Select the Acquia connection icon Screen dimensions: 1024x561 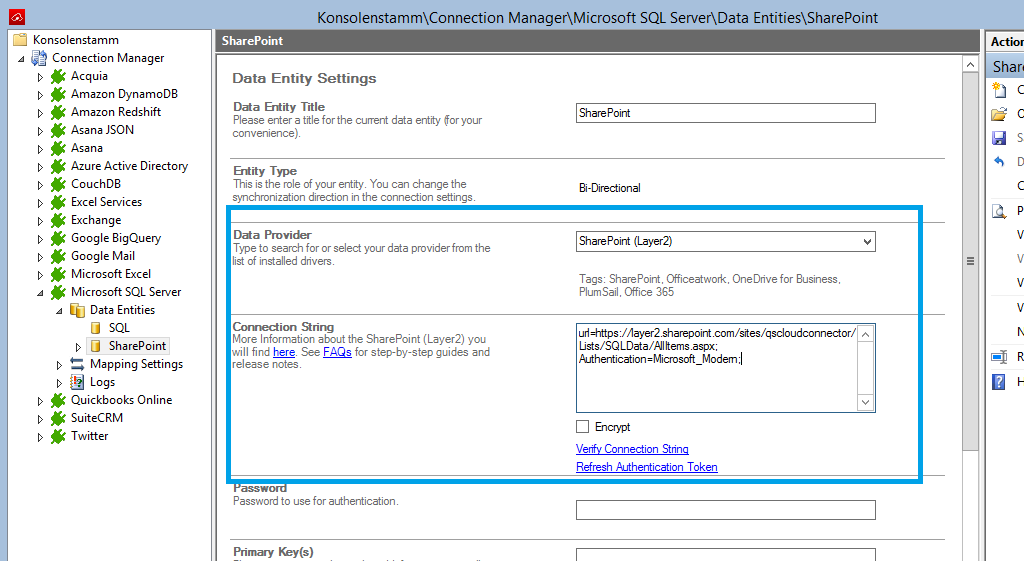59,76
